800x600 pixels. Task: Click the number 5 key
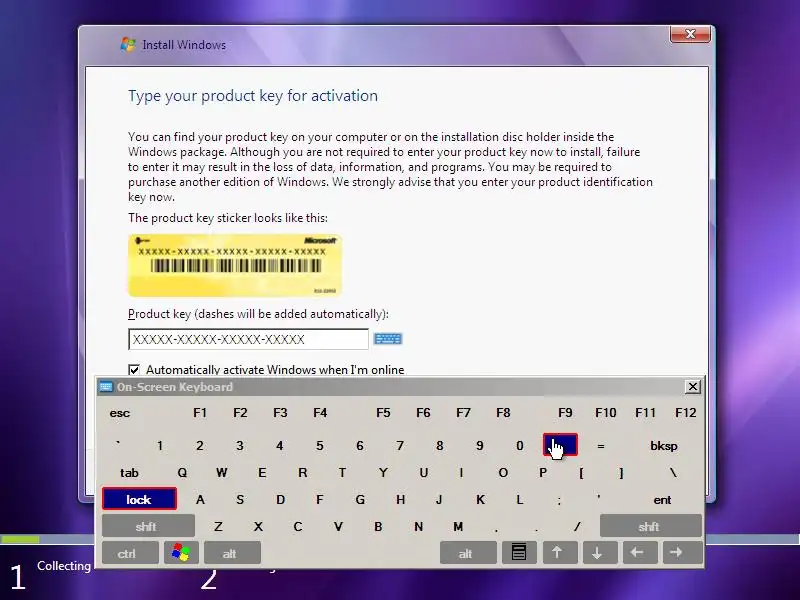tap(319, 446)
